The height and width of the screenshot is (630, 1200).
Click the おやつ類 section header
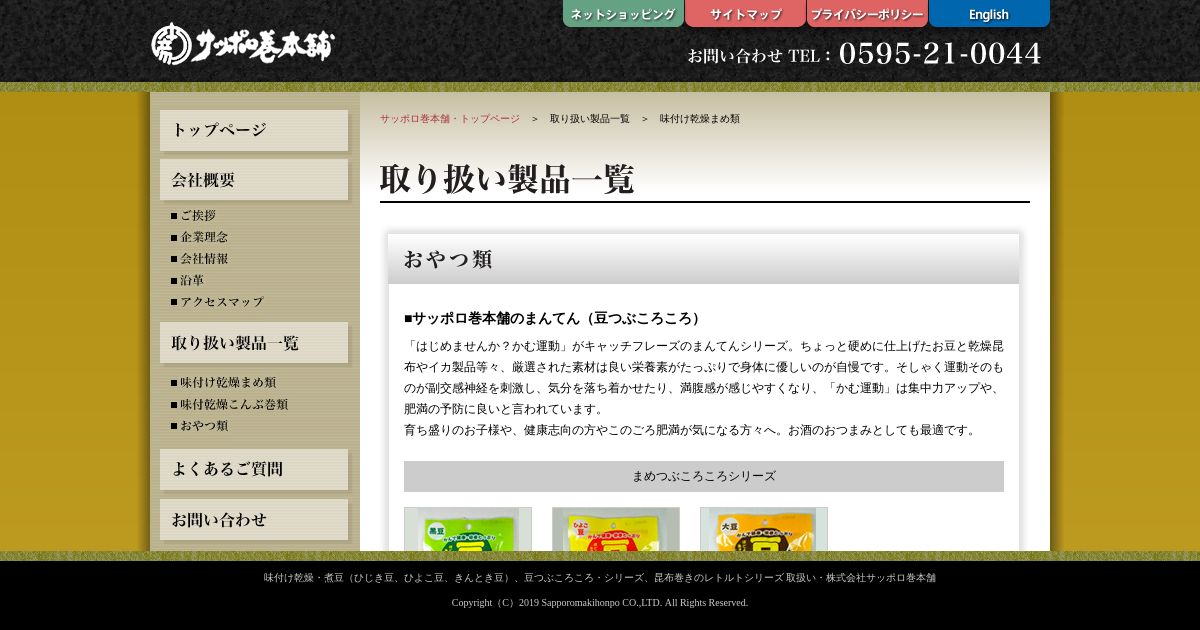click(x=704, y=259)
